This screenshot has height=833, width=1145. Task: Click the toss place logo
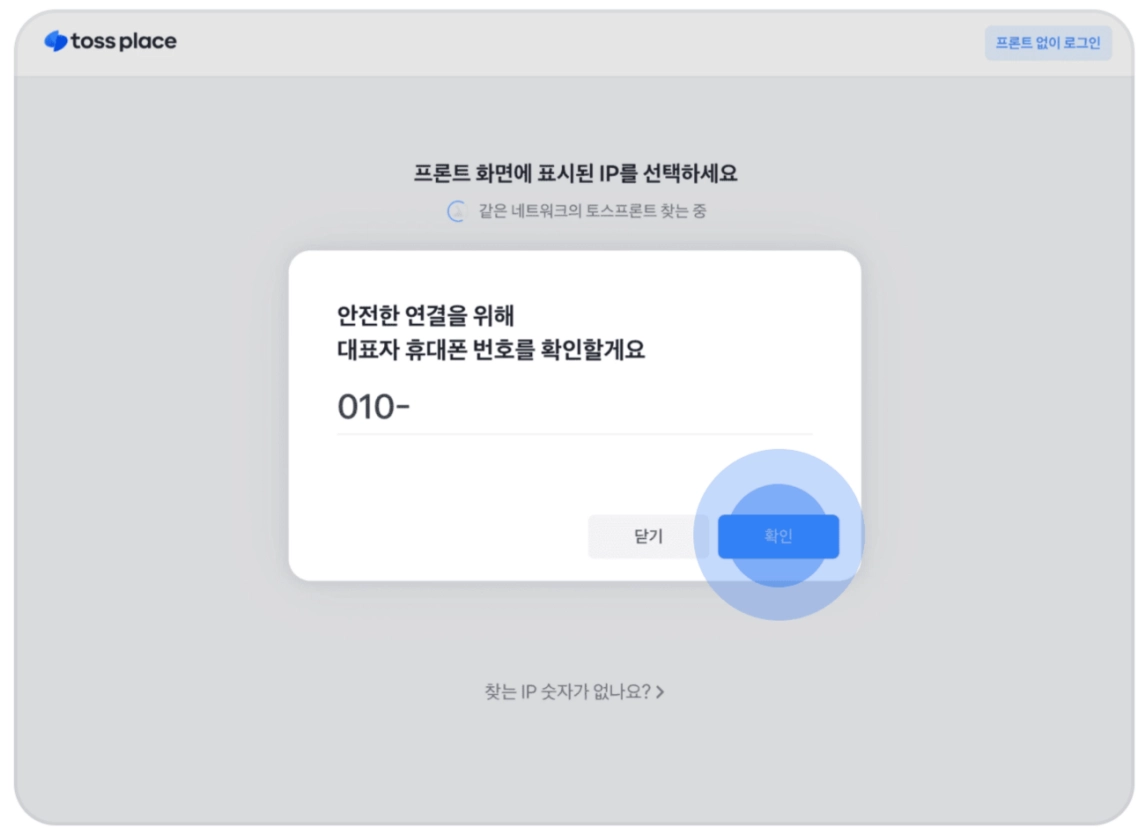110,42
